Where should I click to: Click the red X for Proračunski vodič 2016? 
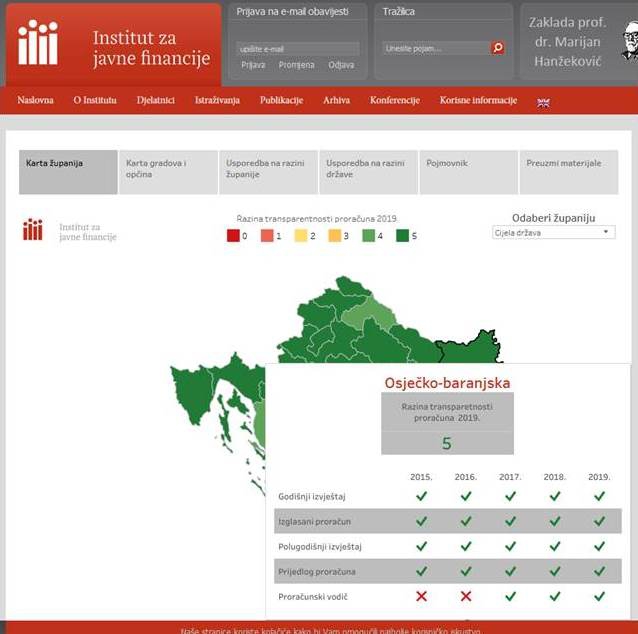click(x=466, y=596)
